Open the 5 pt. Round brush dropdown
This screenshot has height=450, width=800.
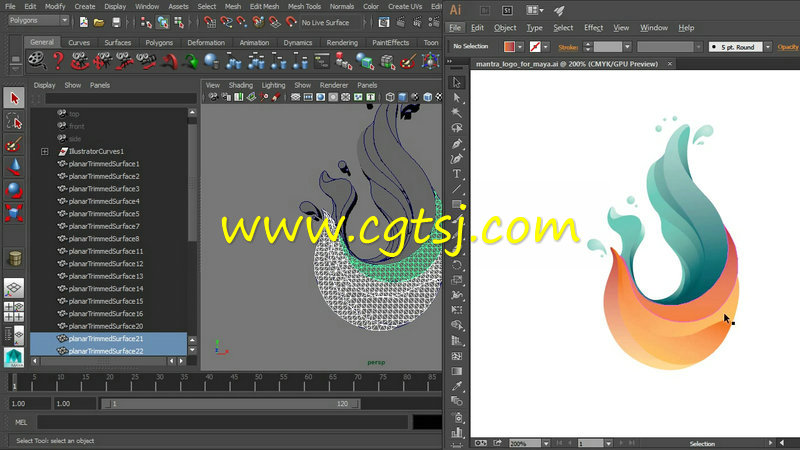click(x=768, y=47)
